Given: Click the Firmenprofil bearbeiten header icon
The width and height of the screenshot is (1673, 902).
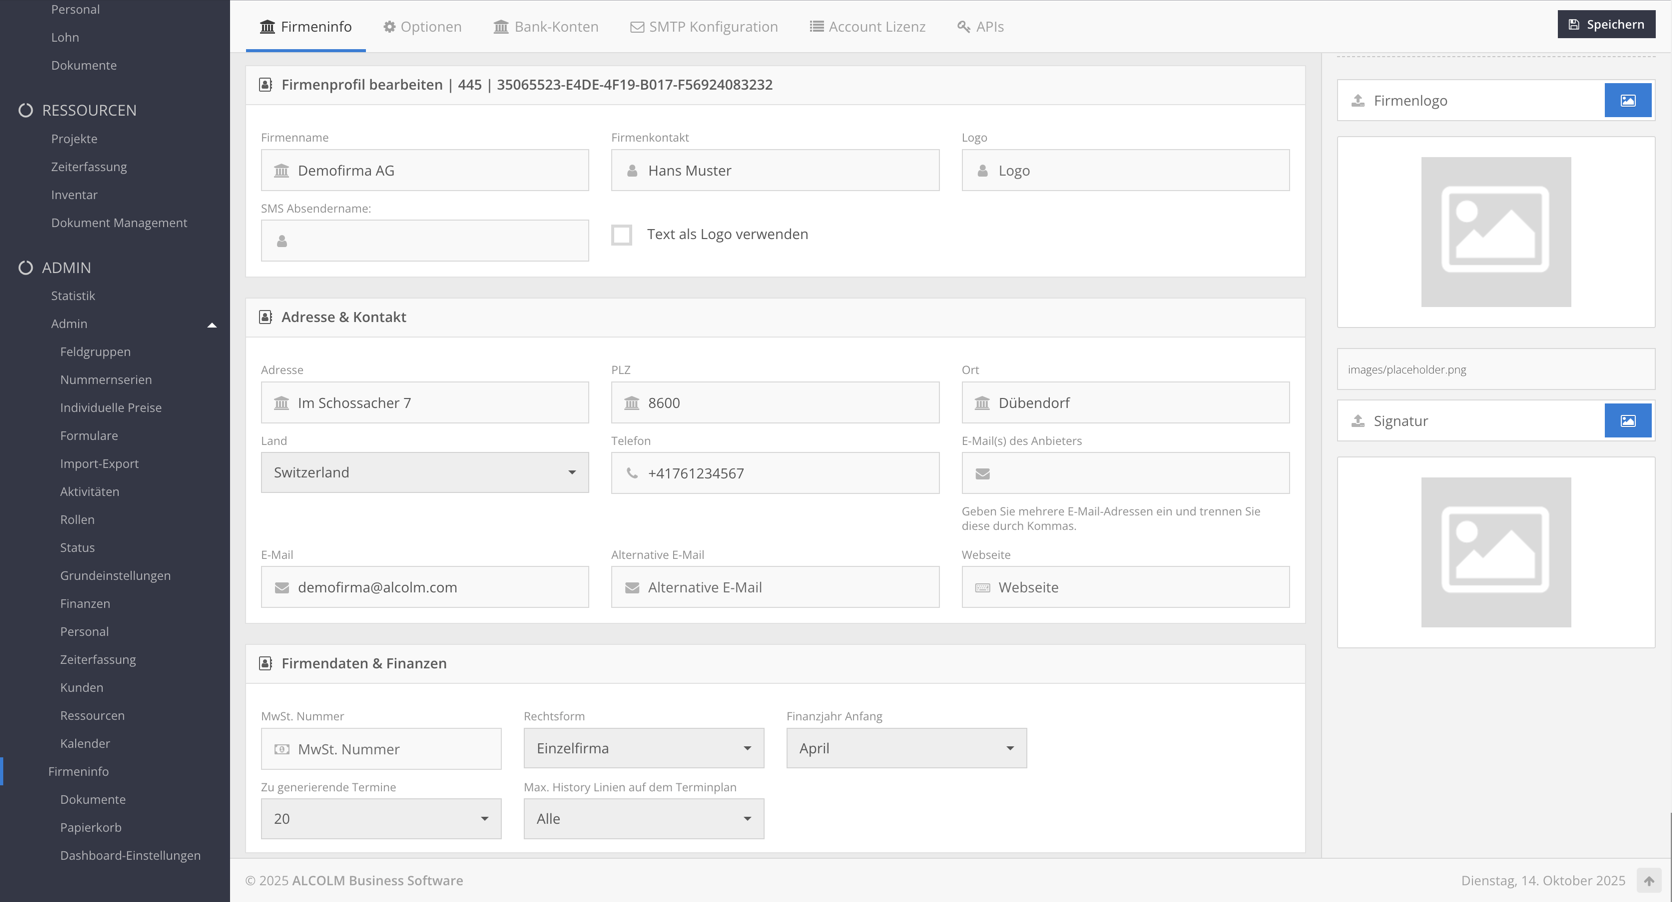Looking at the screenshot, I should click(x=266, y=85).
